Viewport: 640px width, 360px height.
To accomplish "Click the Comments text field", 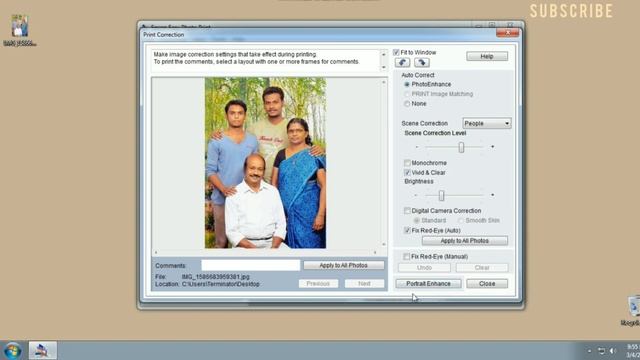I will (250, 265).
